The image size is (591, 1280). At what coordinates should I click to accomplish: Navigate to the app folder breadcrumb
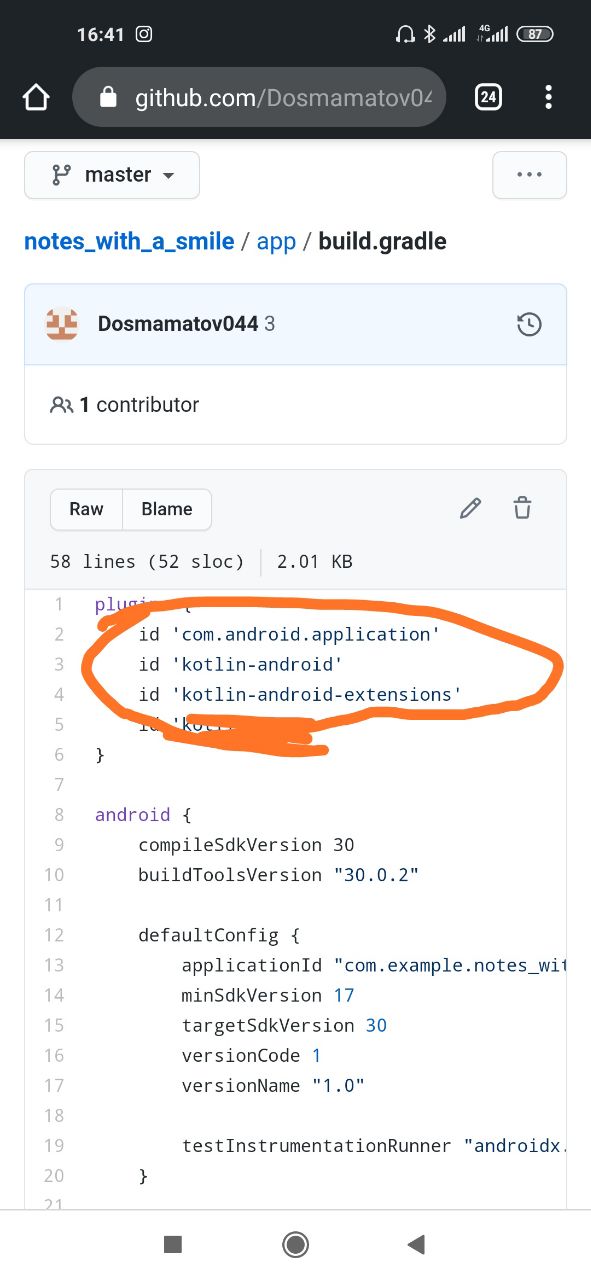[276, 242]
